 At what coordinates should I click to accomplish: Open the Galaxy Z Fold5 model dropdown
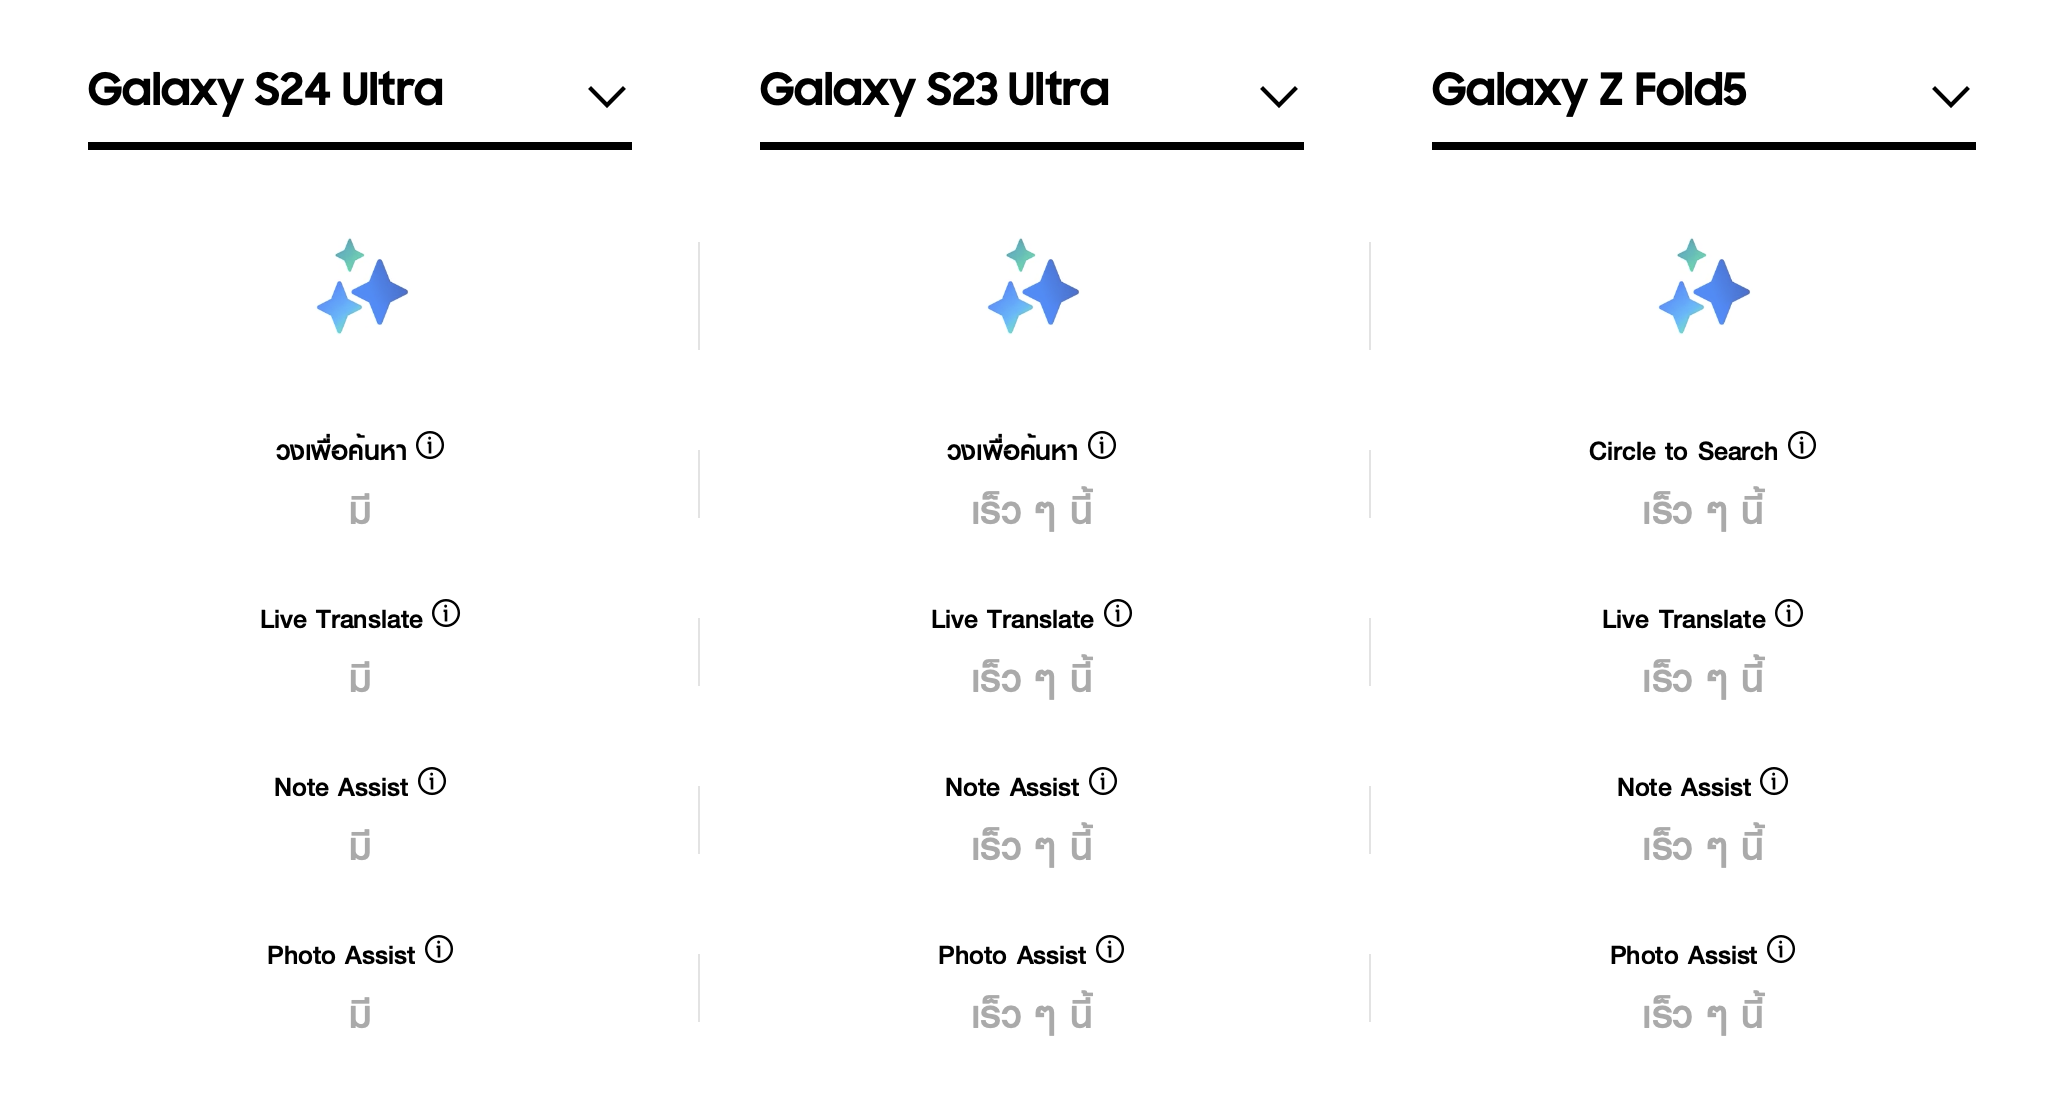pyautogui.click(x=1950, y=96)
